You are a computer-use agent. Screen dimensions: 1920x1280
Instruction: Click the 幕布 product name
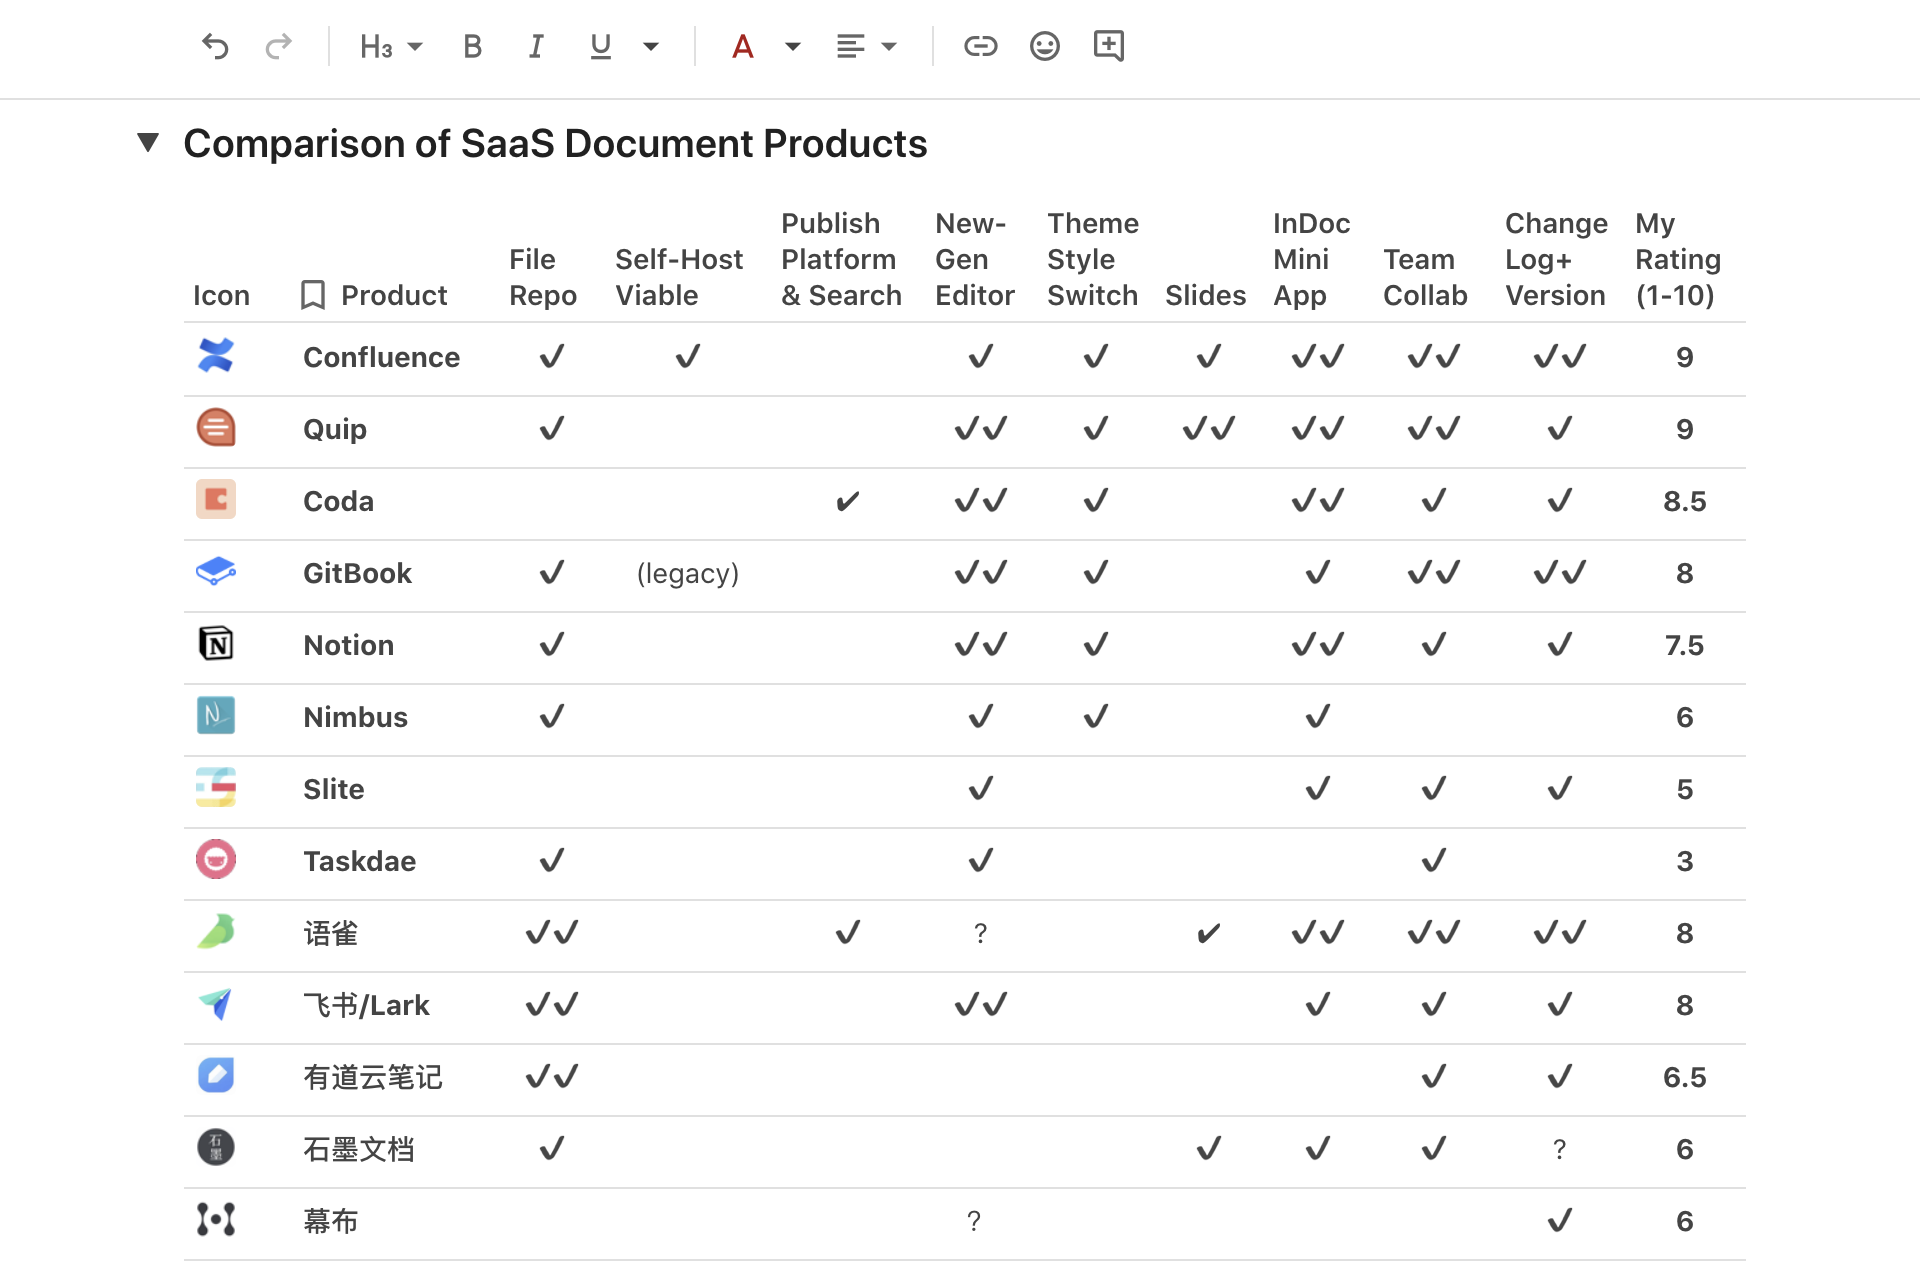point(330,1221)
